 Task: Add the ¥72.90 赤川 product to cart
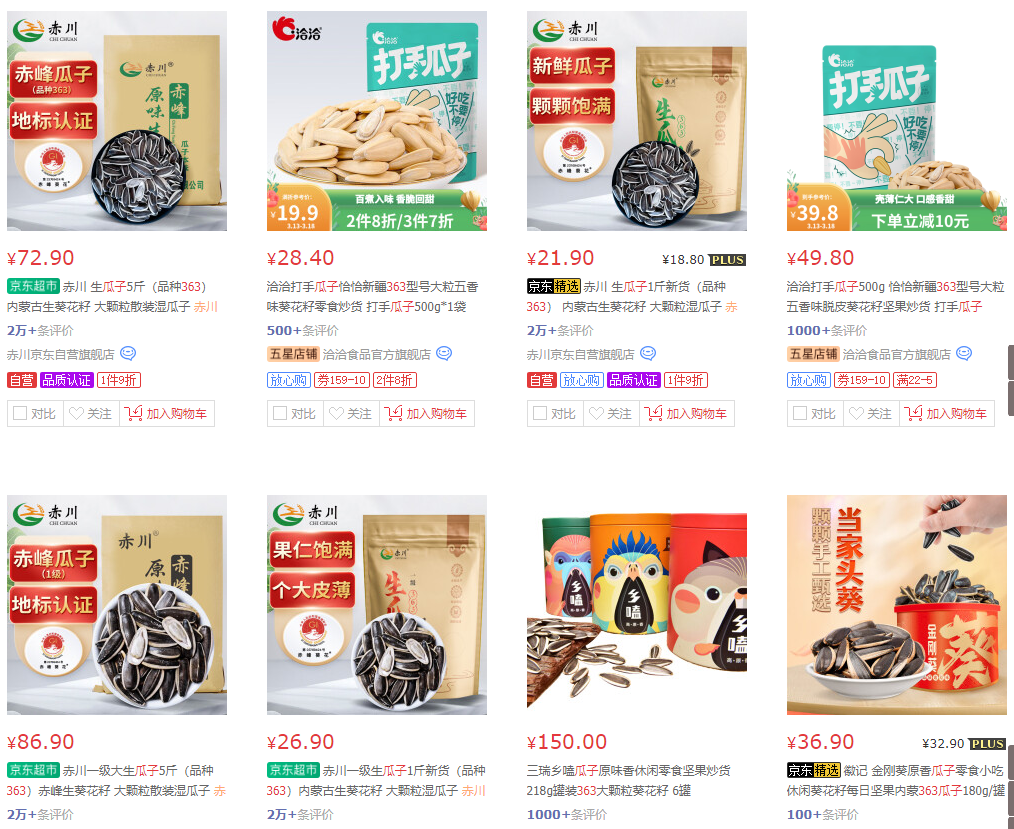167,413
